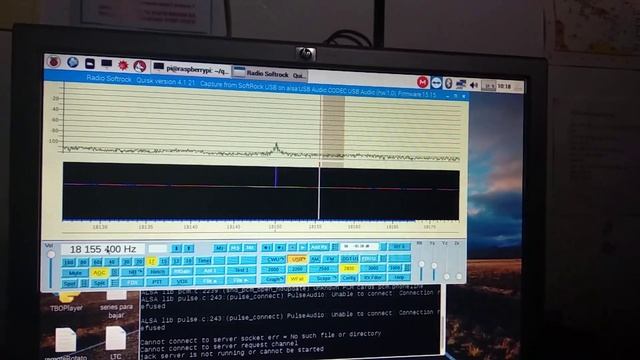Switch to the Scope screen
The image size is (640, 360).
323,278
